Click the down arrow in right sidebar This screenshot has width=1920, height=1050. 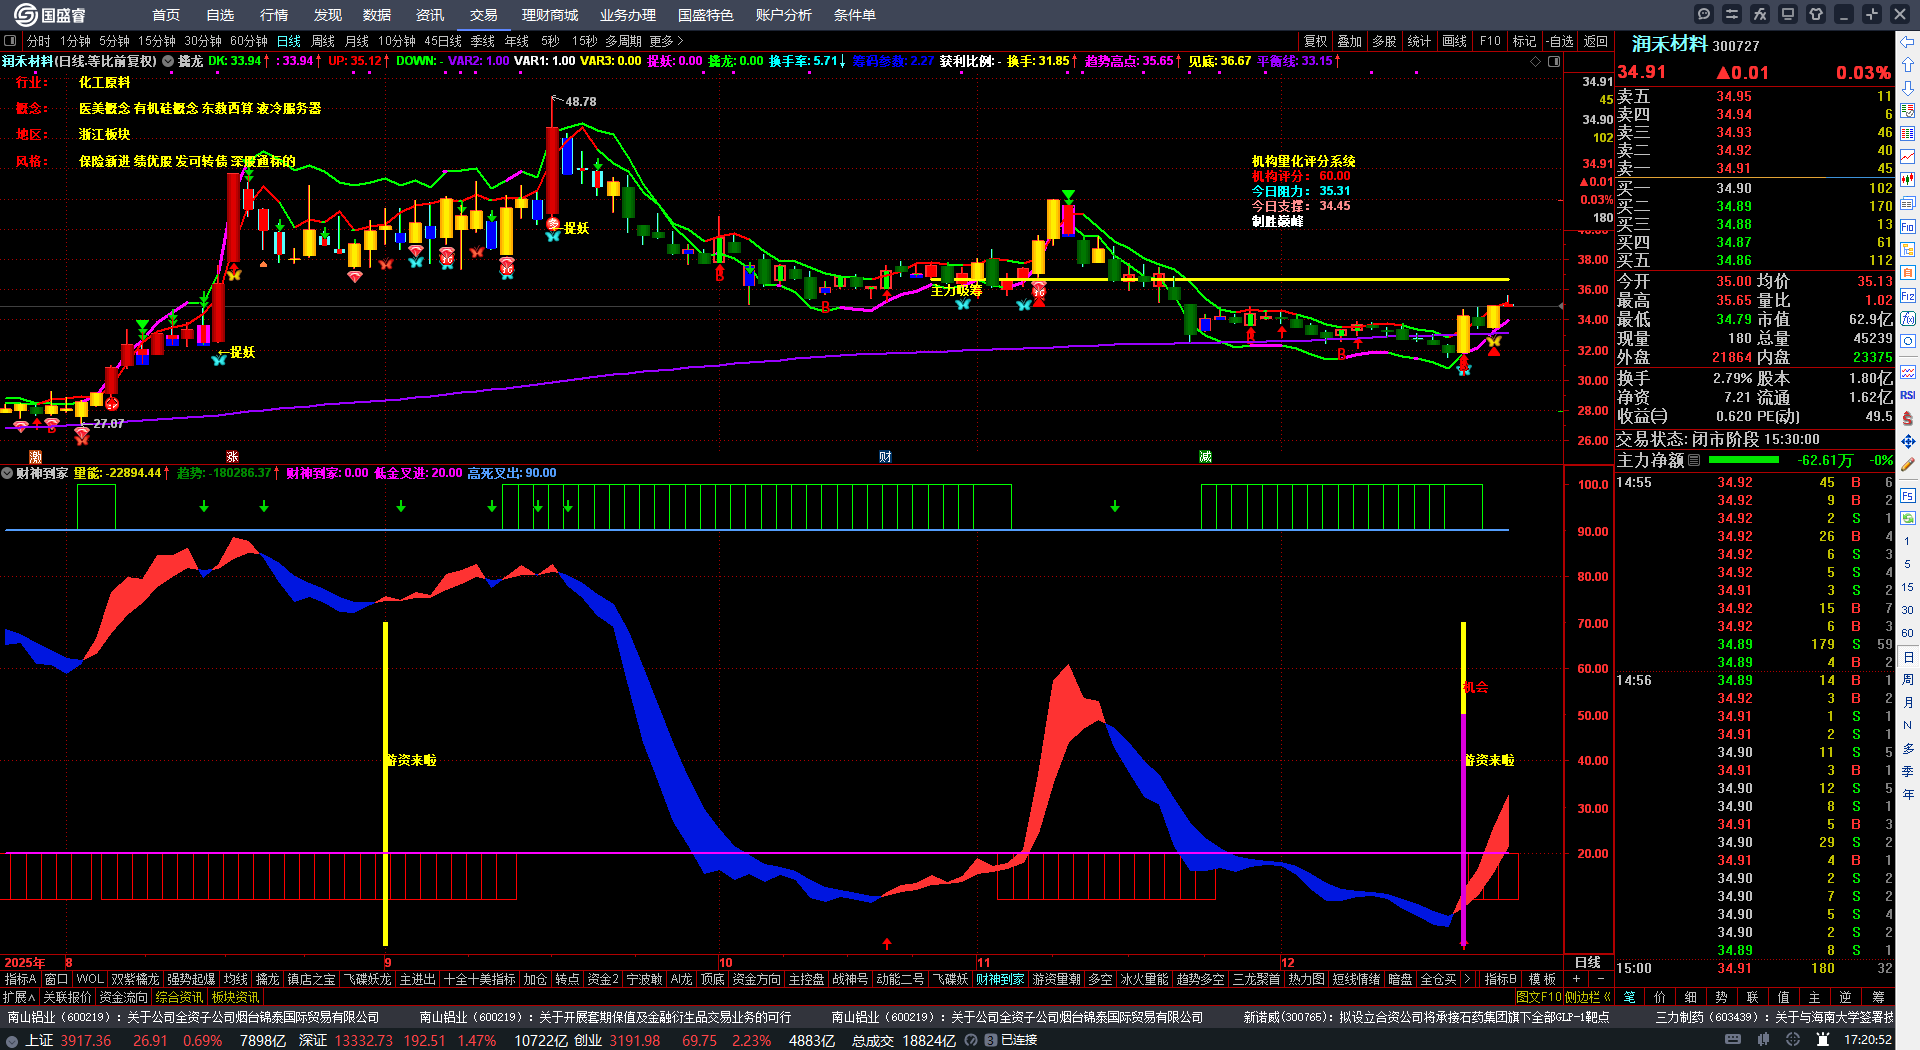[1908, 88]
